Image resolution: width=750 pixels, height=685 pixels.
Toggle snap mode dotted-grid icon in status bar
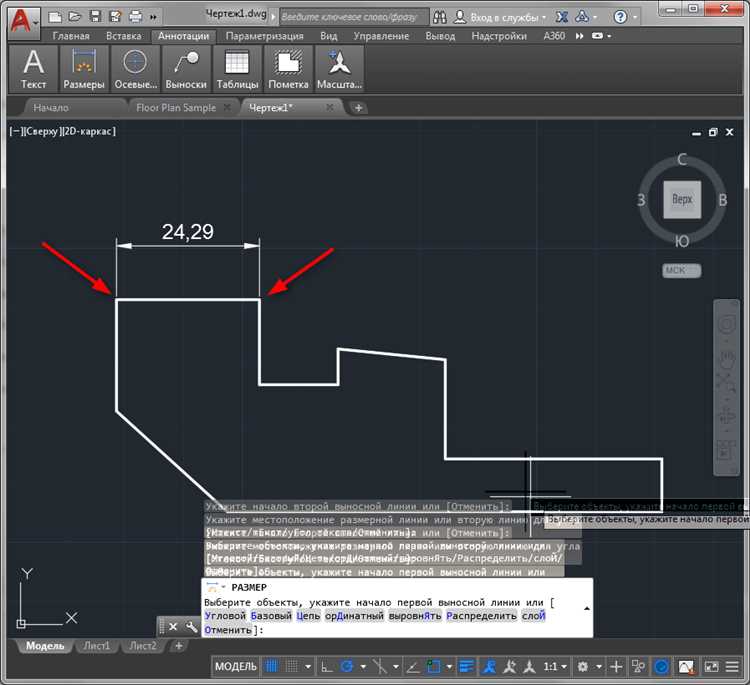click(x=292, y=666)
